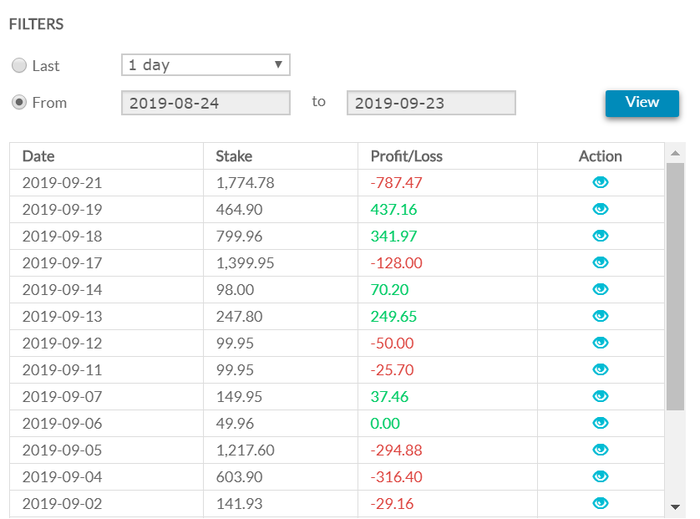View details for 2019-09-05 entry
The image size is (700, 519).
(x=600, y=450)
